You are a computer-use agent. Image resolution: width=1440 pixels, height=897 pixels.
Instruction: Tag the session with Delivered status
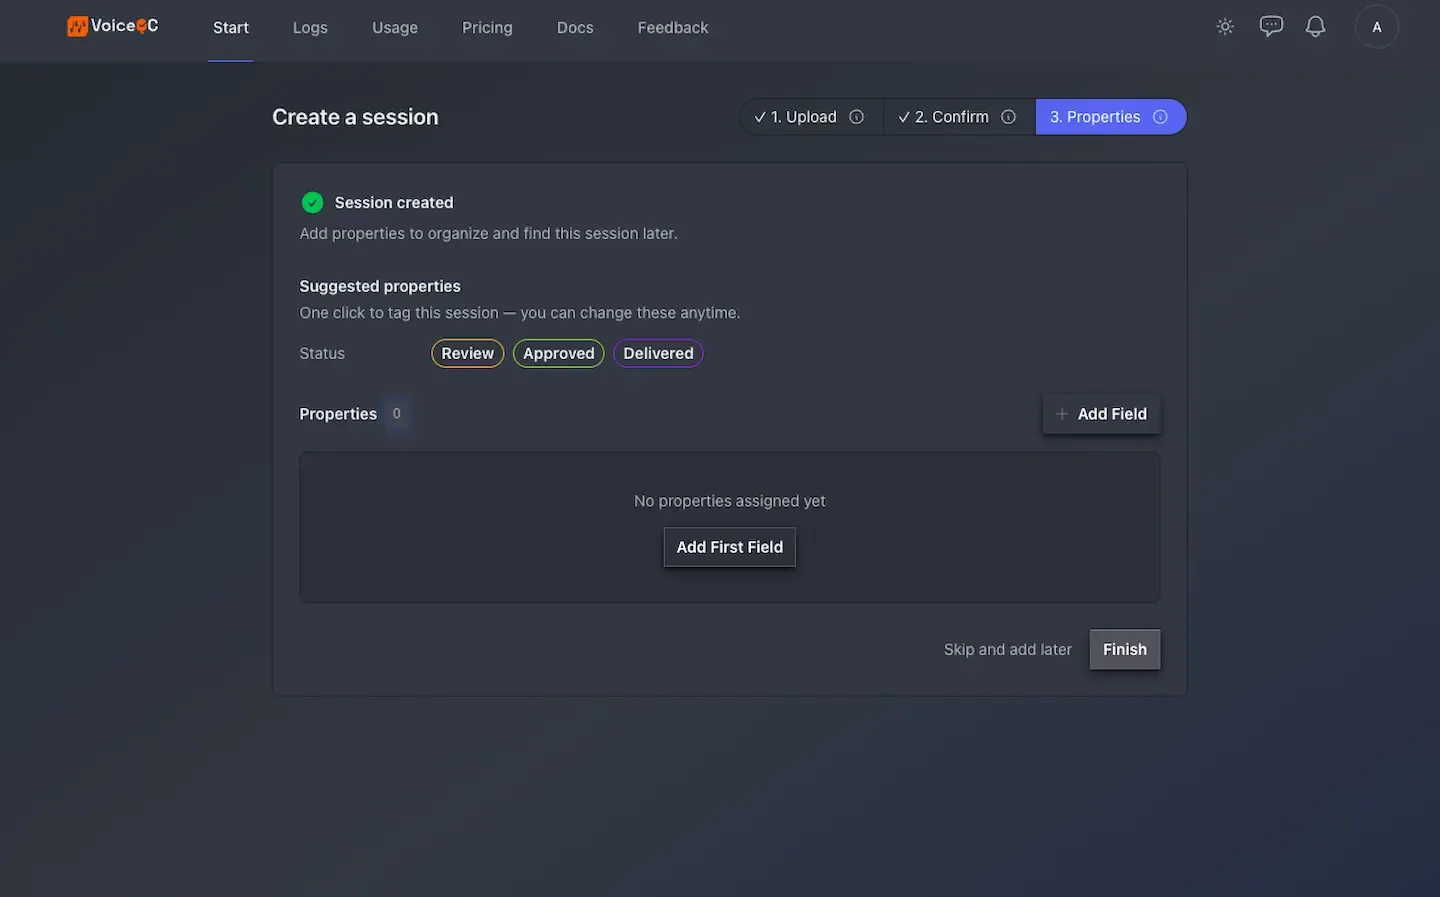pos(658,353)
